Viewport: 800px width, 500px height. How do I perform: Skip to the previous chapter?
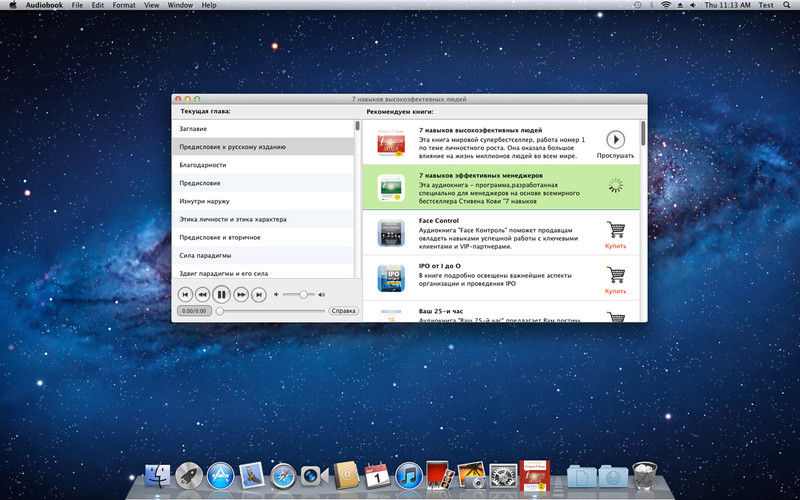click(x=185, y=294)
